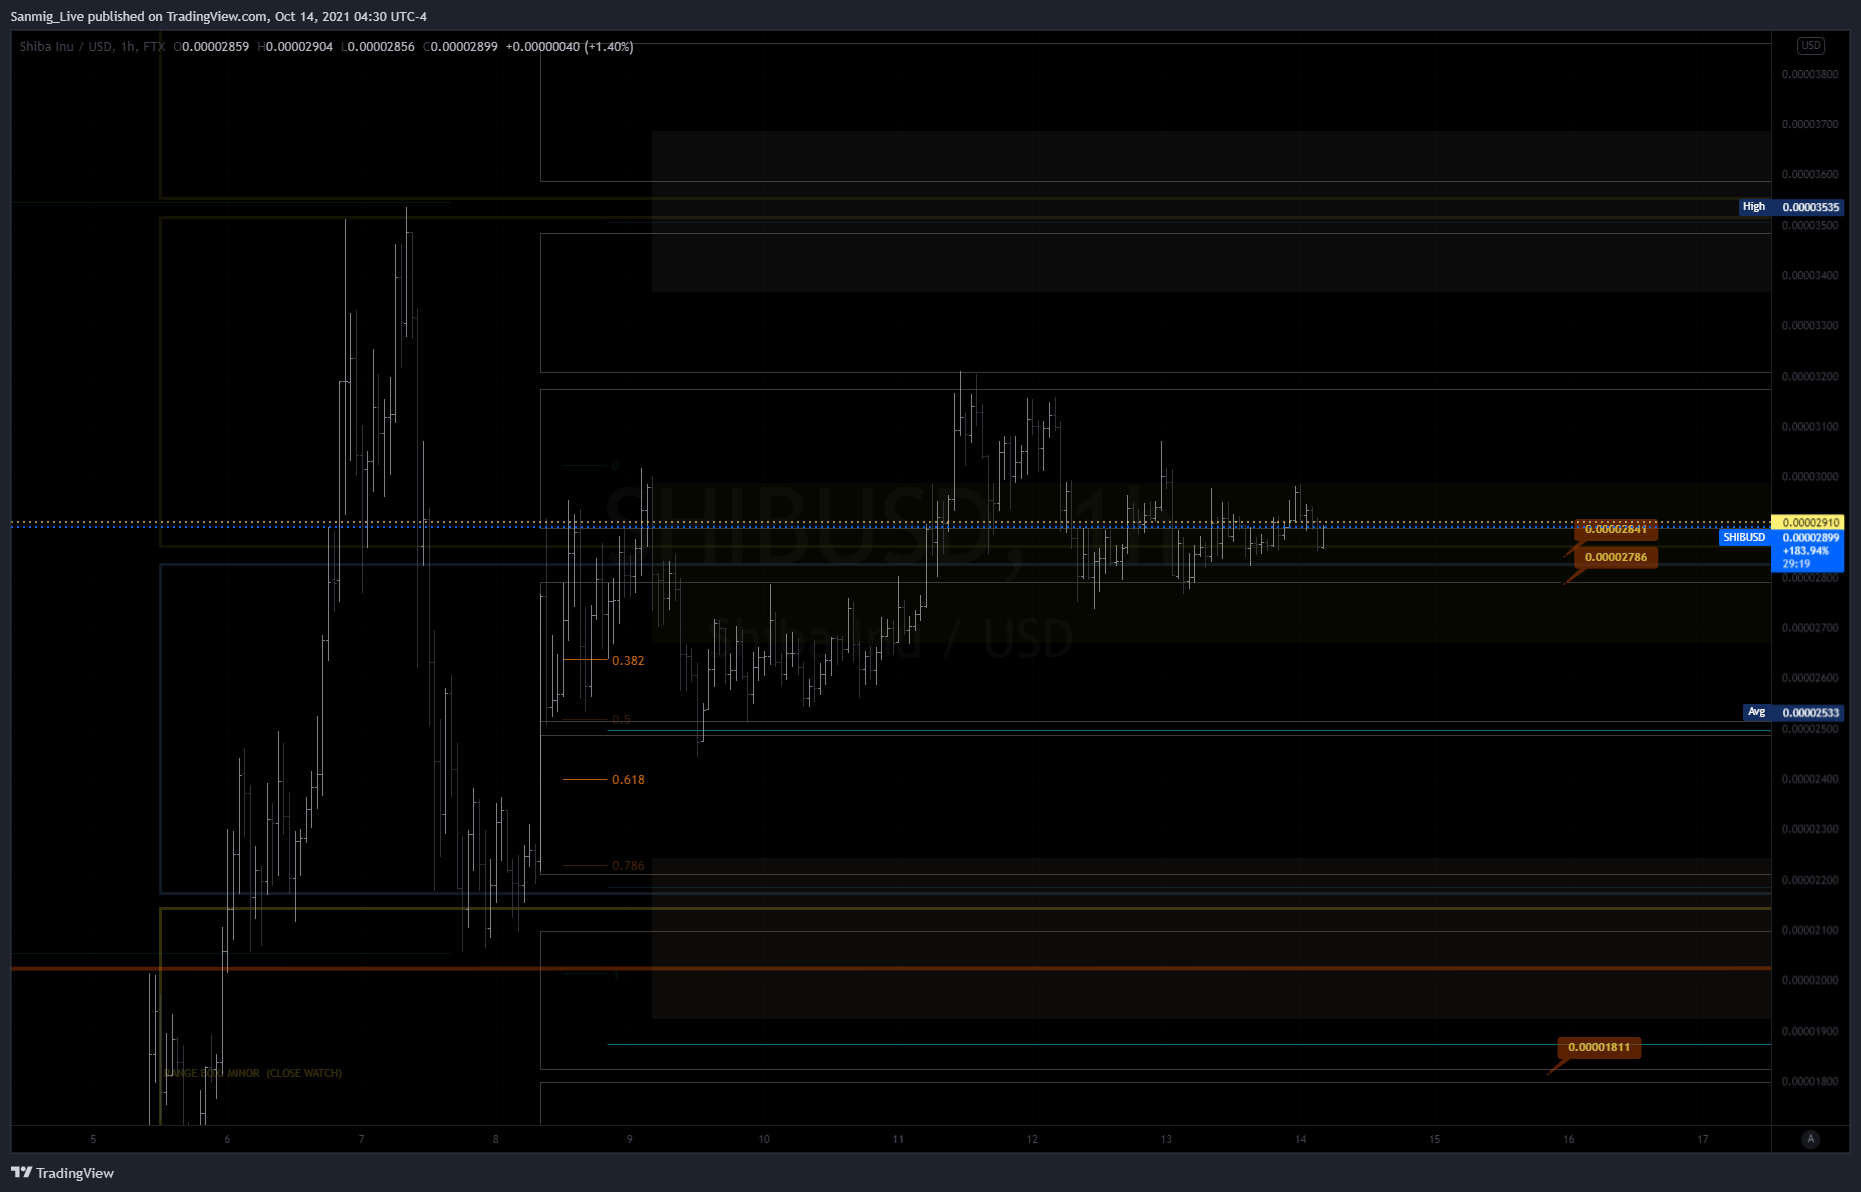The image size is (1861, 1192).
Task: Click the +183.94% change readout
Action: [x=1806, y=551]
